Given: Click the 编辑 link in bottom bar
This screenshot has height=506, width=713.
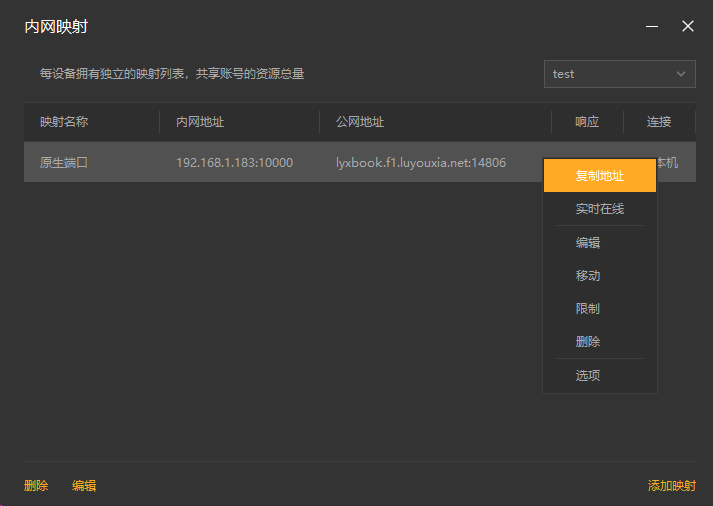Looking at the screenshot, I should 84,486.
